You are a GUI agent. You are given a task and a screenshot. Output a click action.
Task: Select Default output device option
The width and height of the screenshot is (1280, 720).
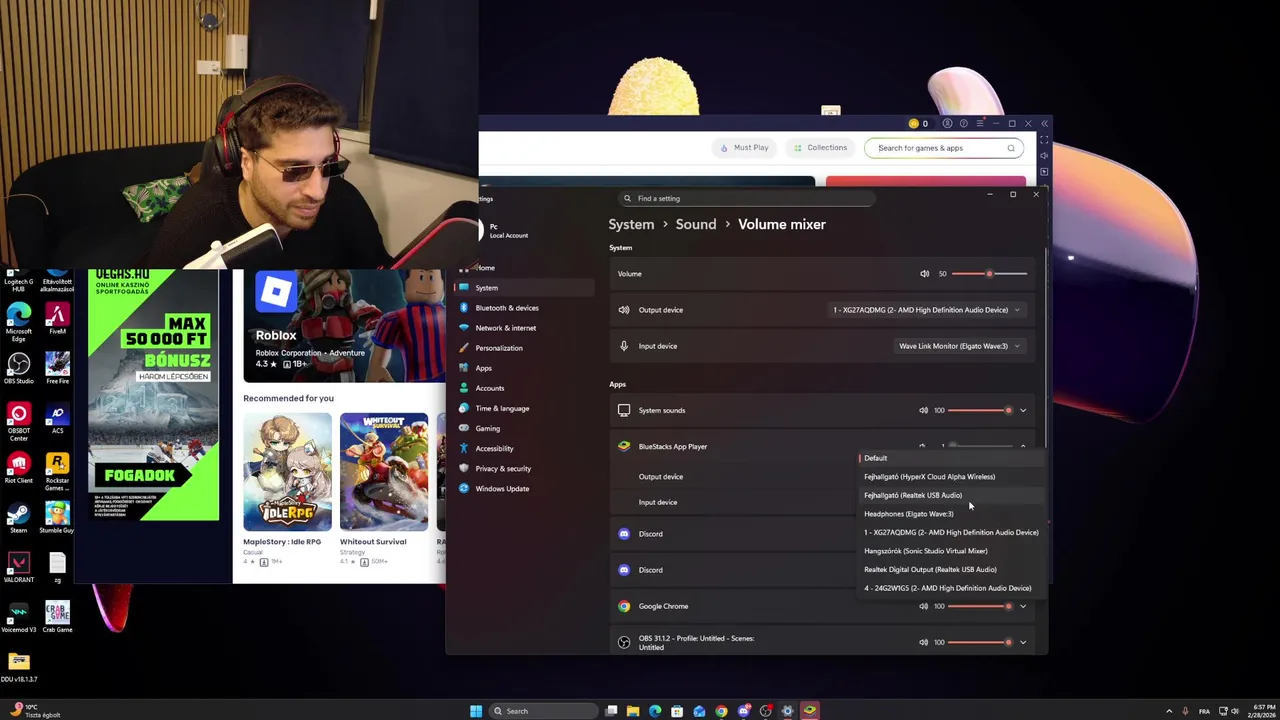pos(950,458)
